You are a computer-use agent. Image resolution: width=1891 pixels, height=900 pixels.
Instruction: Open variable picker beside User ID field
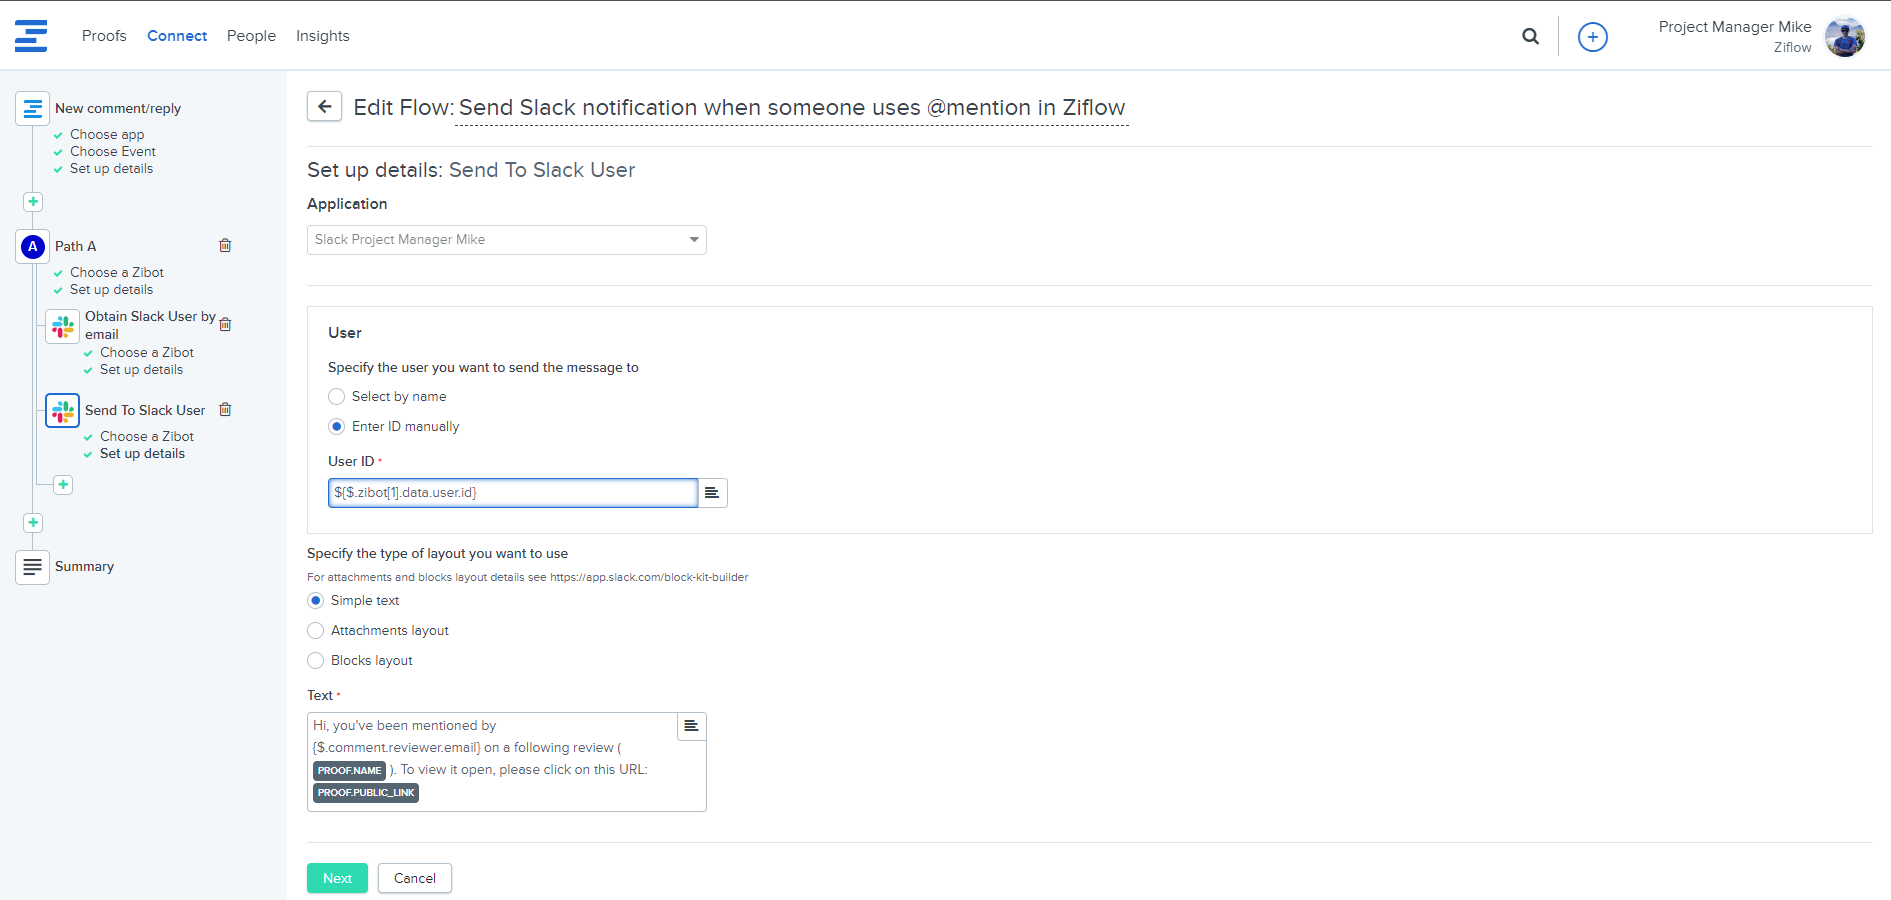tap(712, 493)
